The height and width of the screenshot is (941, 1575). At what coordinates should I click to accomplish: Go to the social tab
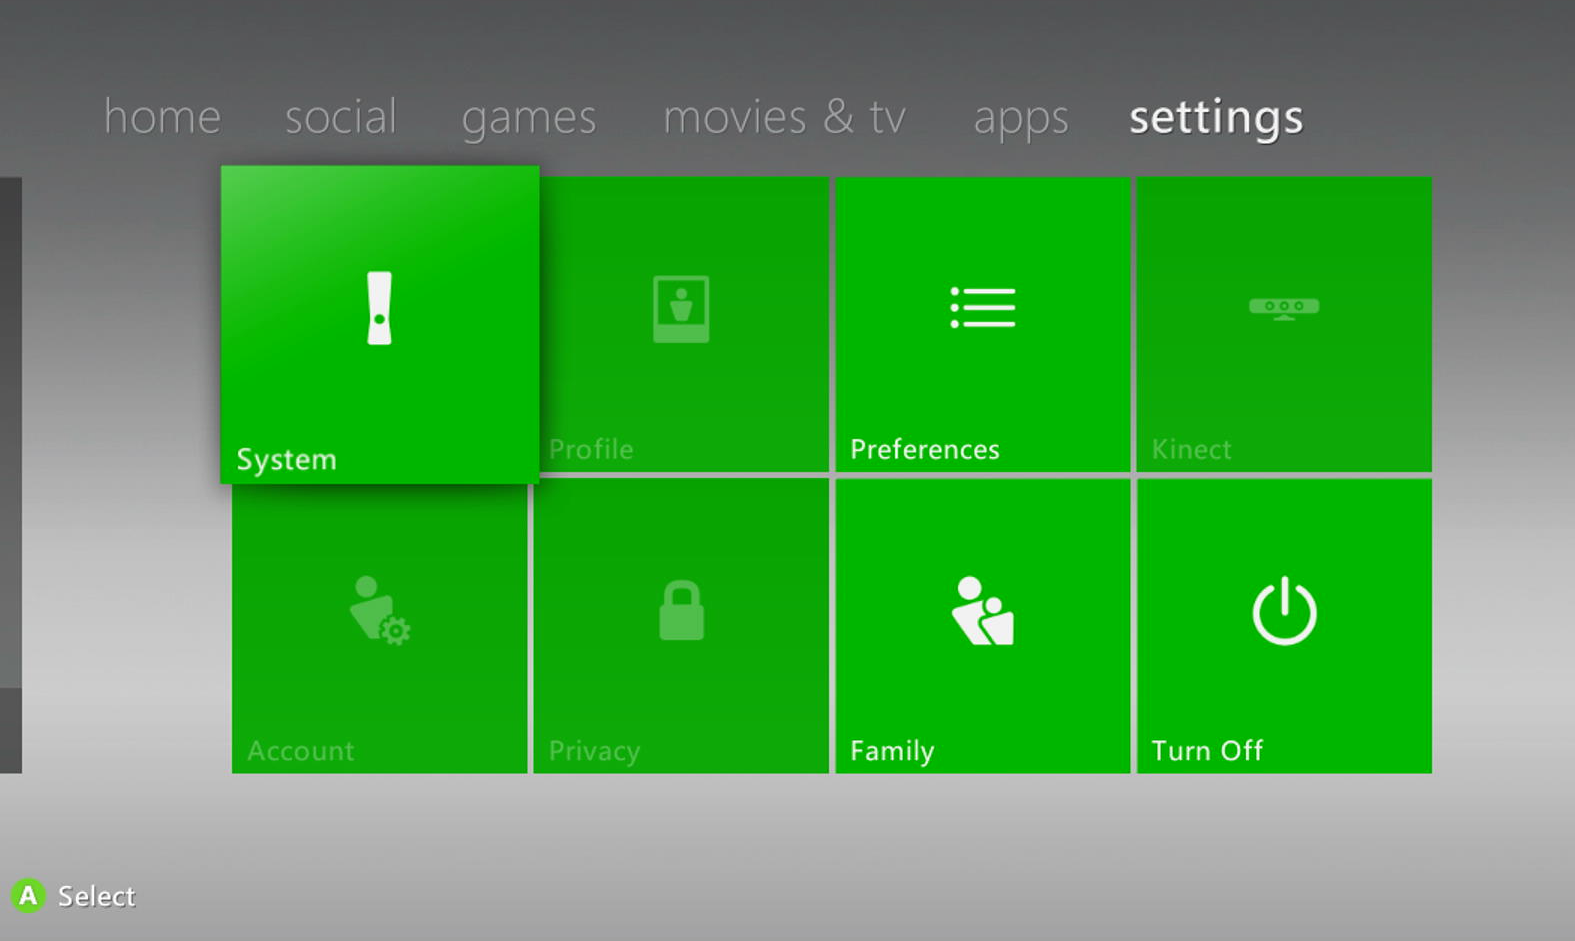(341, 117)
